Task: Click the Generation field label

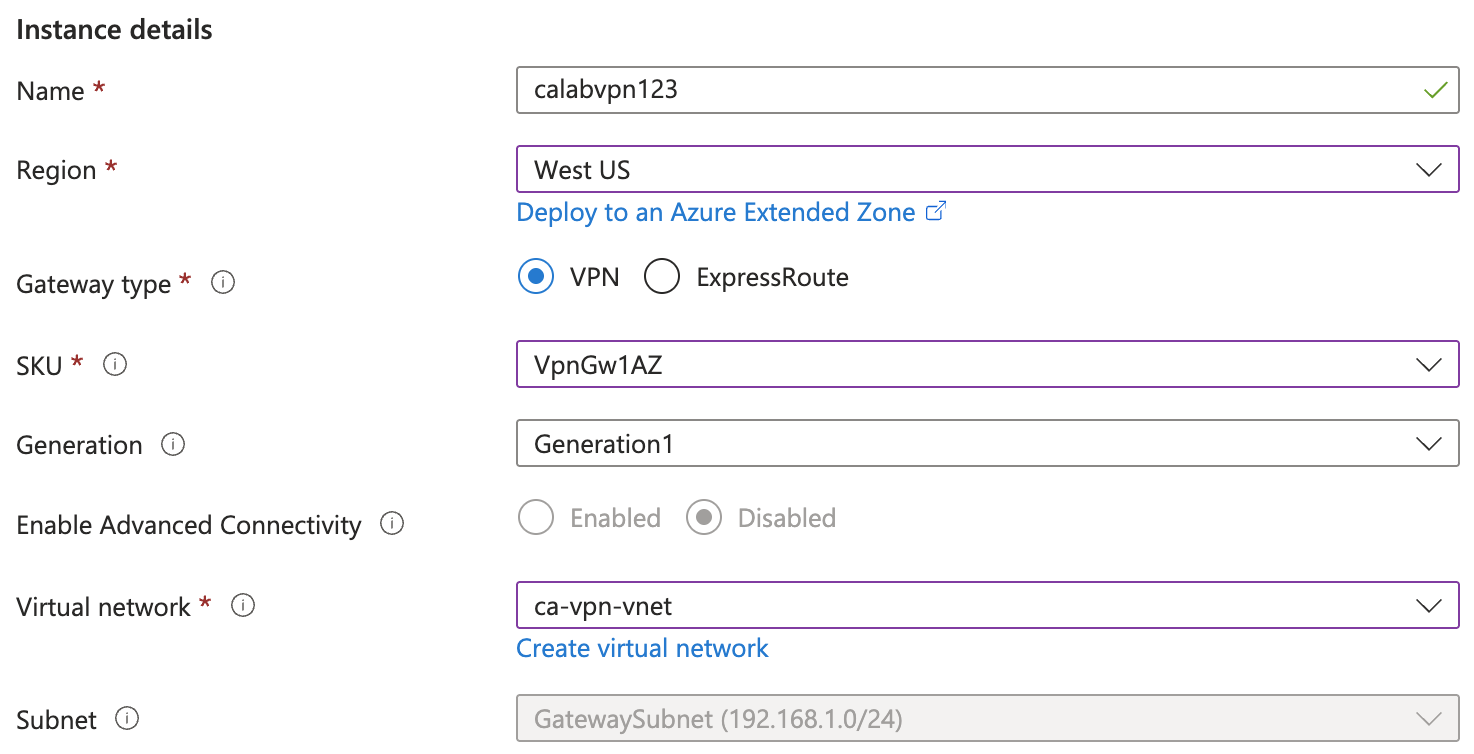Action: (x=80, y=445)
